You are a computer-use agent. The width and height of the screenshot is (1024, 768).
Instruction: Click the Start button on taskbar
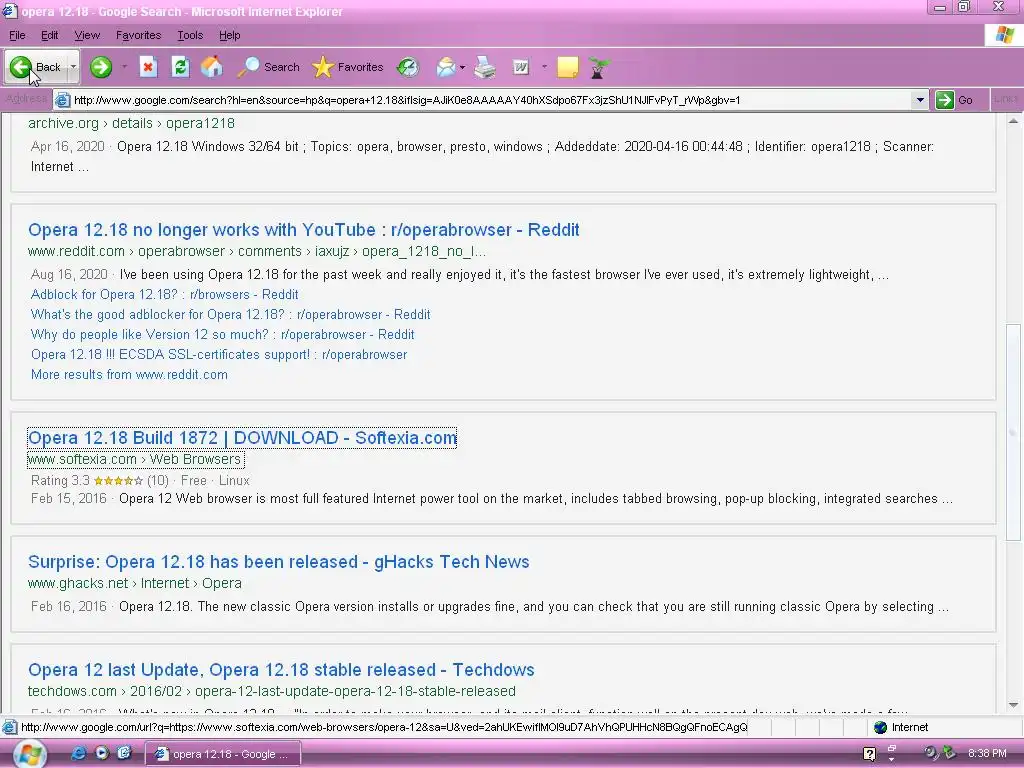click(x=29, y=754)
